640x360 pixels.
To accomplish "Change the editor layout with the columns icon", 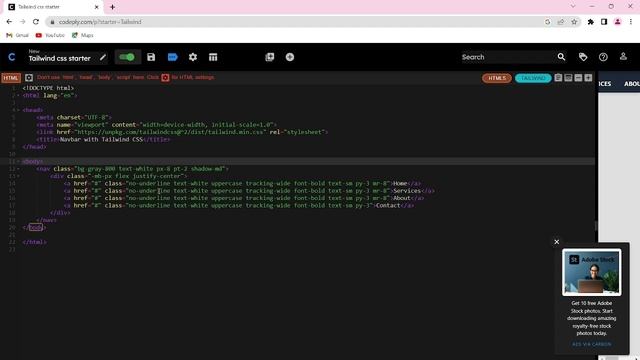I will tap(213, 57).
